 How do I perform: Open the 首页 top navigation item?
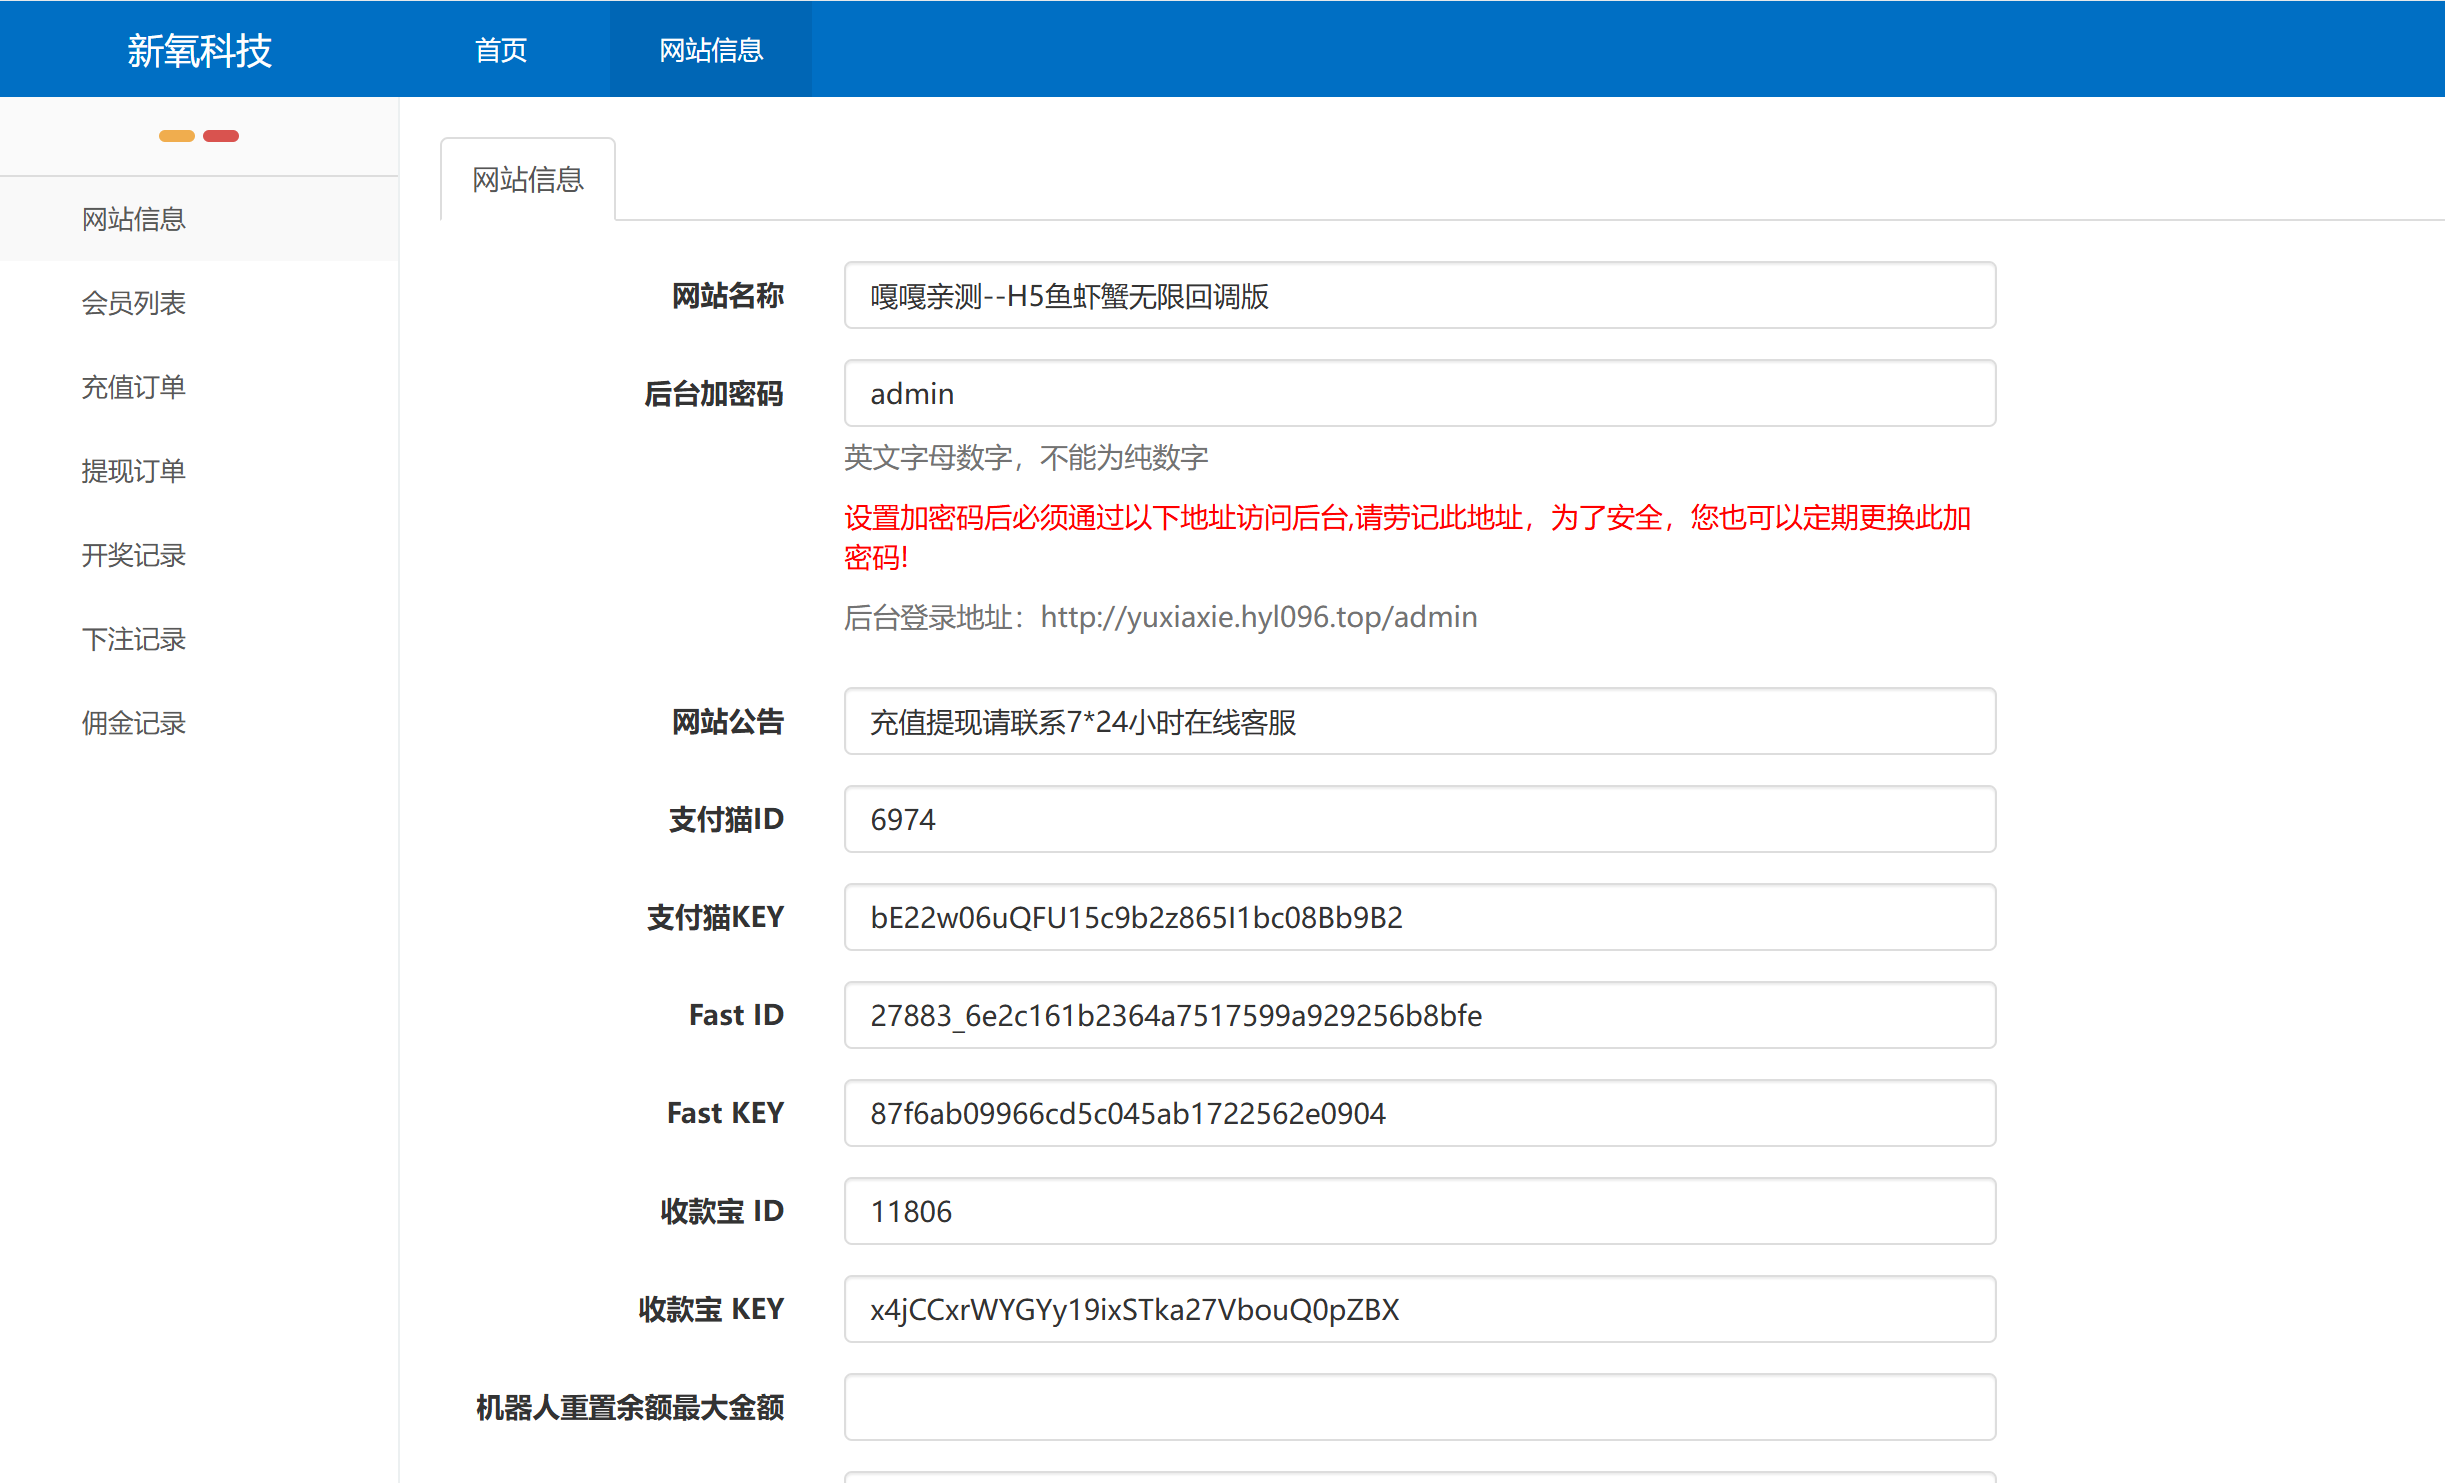pyautogui.click(x=501, y=50)
